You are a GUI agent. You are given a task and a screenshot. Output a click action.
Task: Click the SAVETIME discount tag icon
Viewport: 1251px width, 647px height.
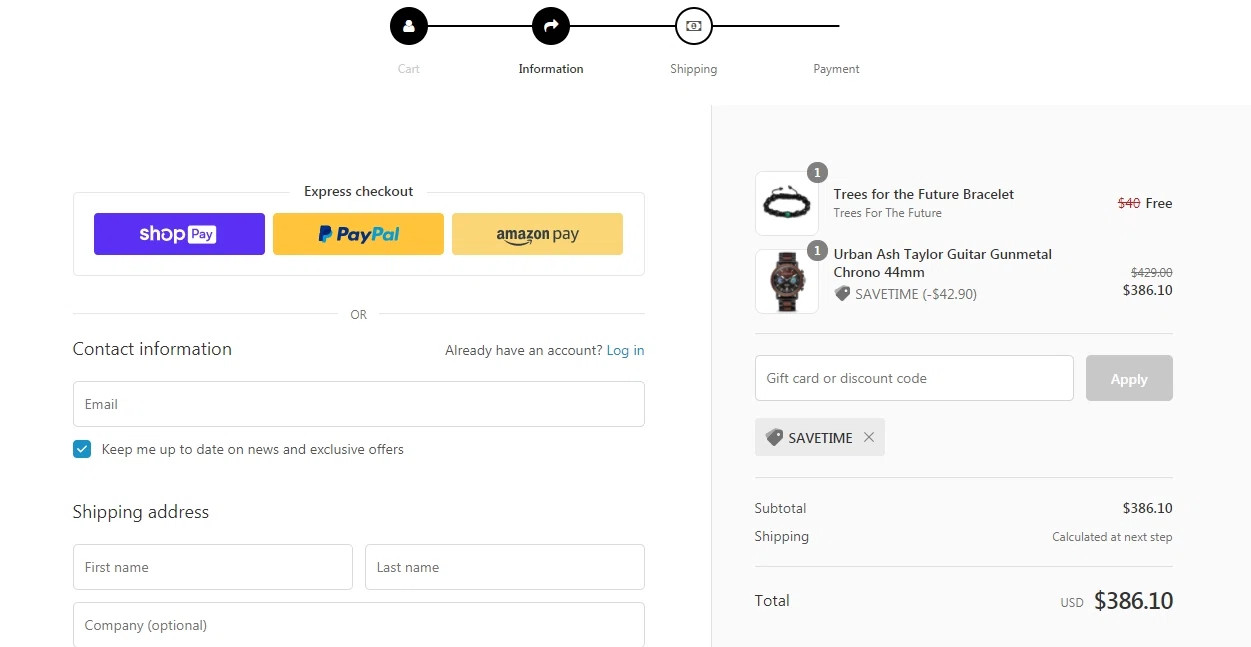coord(774,437)
